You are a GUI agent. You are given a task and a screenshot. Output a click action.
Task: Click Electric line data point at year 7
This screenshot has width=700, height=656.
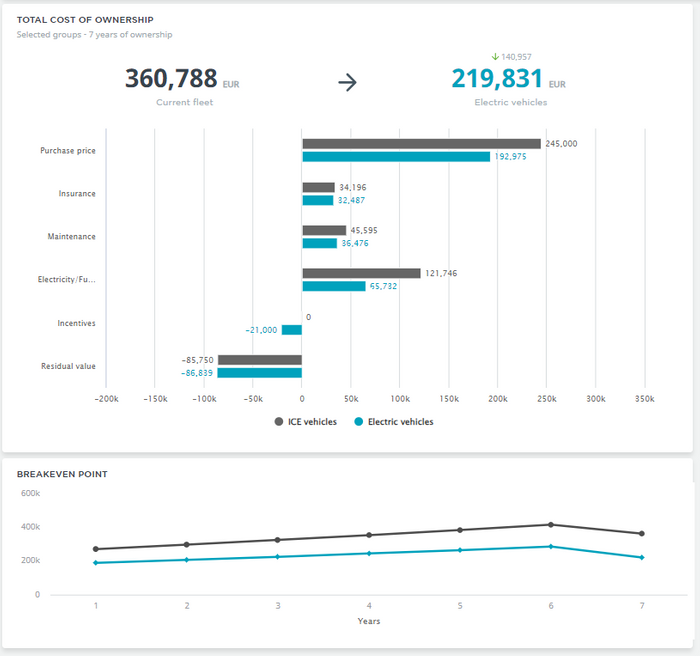(641, 557)
